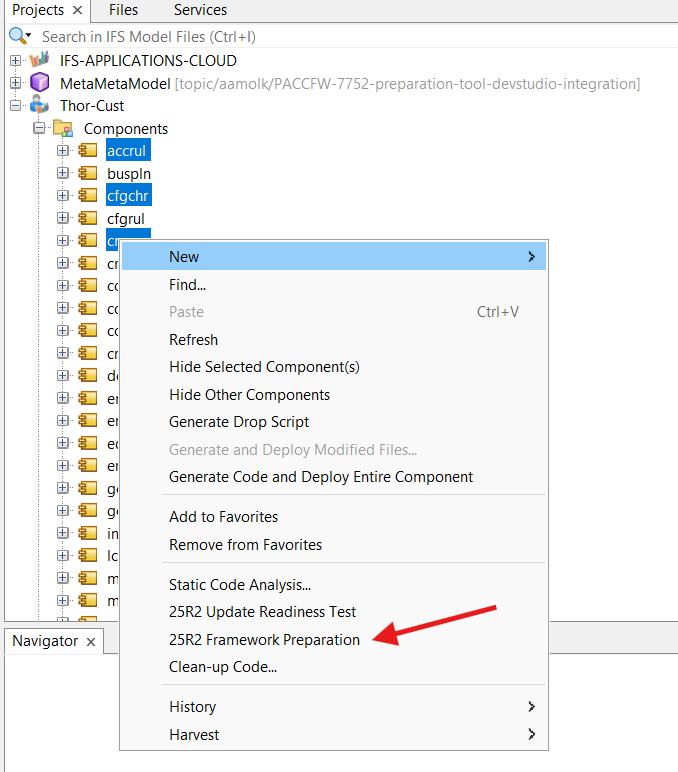Expand the IFS-APPLICATIONS-CLOUD tree node
The image size is (678, 772).
coord(15,61)
